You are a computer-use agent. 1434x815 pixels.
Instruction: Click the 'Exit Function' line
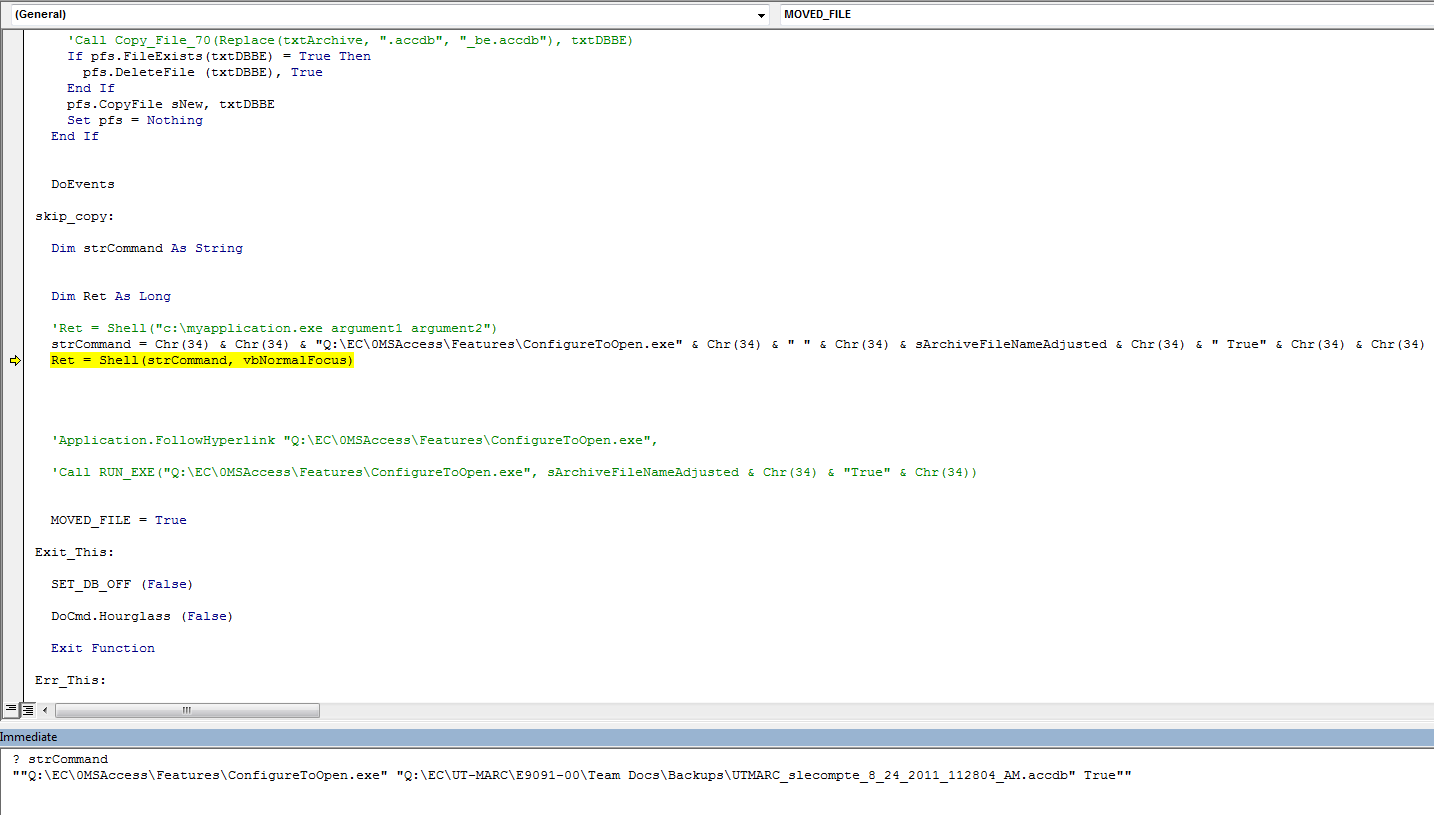[103, 648]
